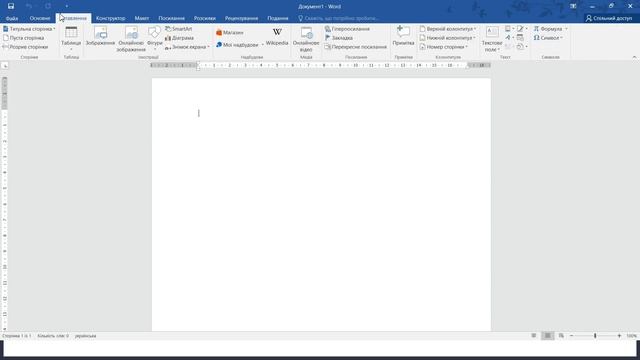The height and width of the screenshot is (360, 640).
Task: Click the Save icon in quick access toolbar
Action: (x=11, y=6)
